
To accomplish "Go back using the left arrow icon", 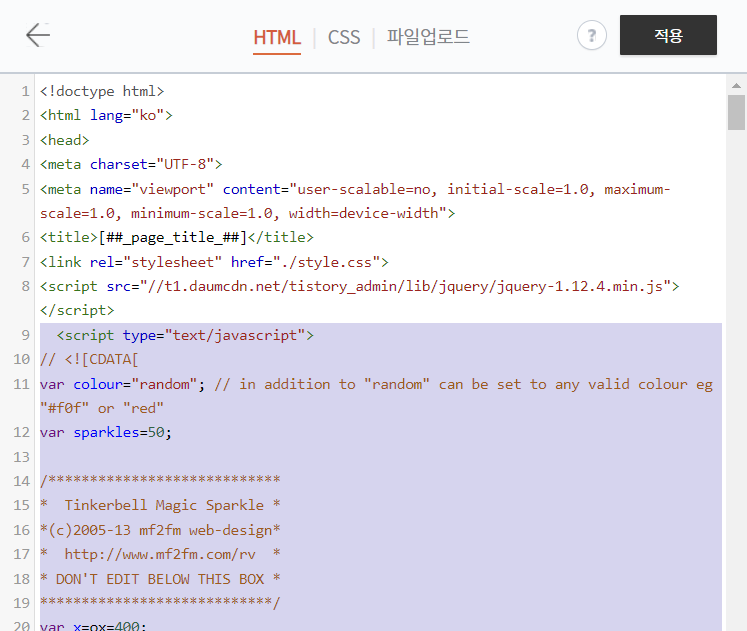I will pyautogui.click(x=38, y=35).
